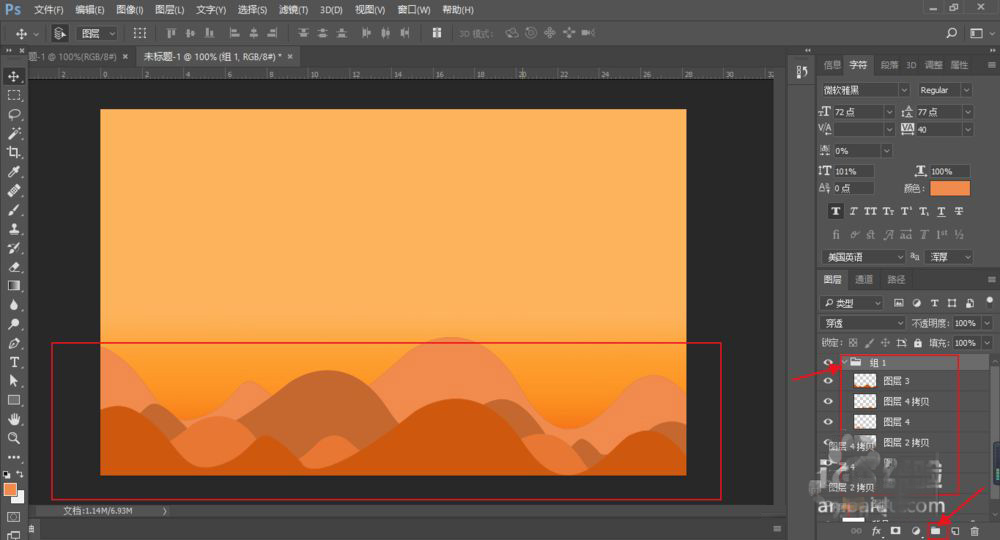
Task: Toggle faux bold text style
Action: (x=835, y=212)
